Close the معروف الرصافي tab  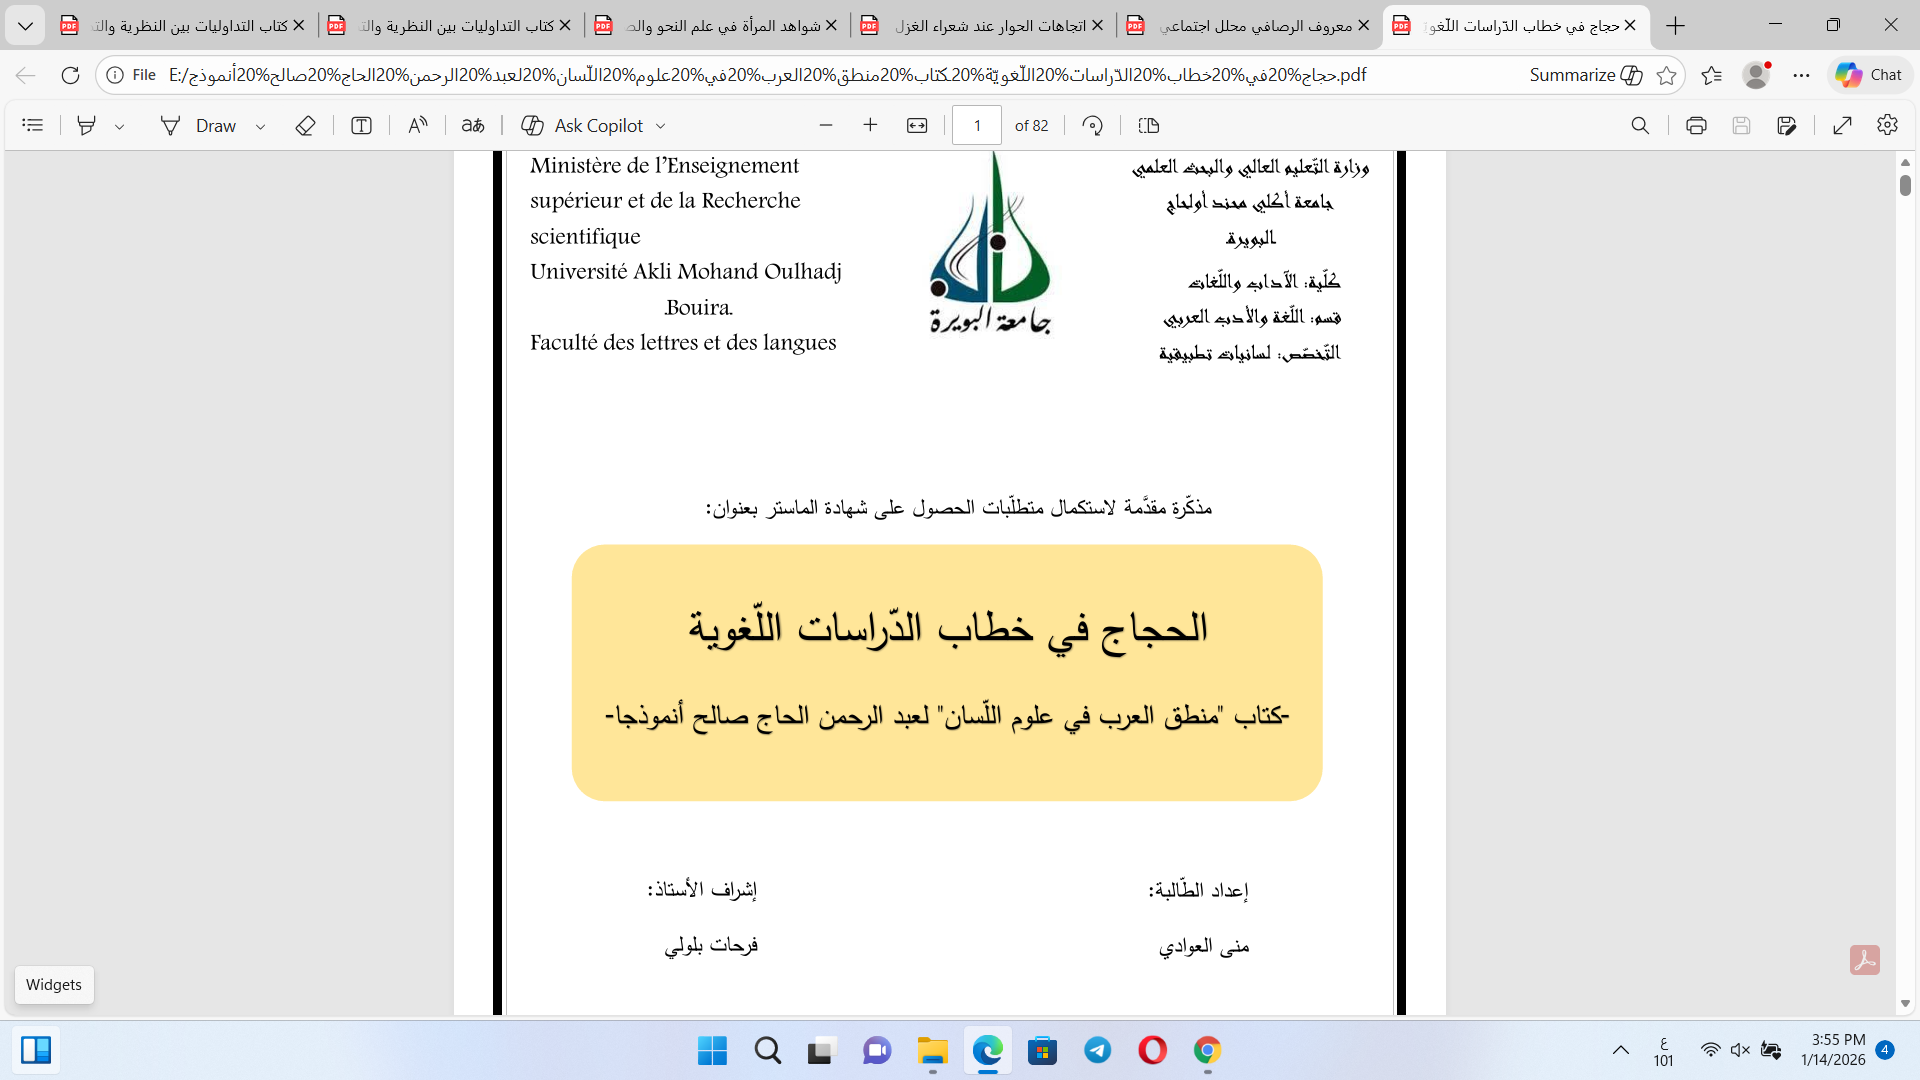[x=1364, y=25]
